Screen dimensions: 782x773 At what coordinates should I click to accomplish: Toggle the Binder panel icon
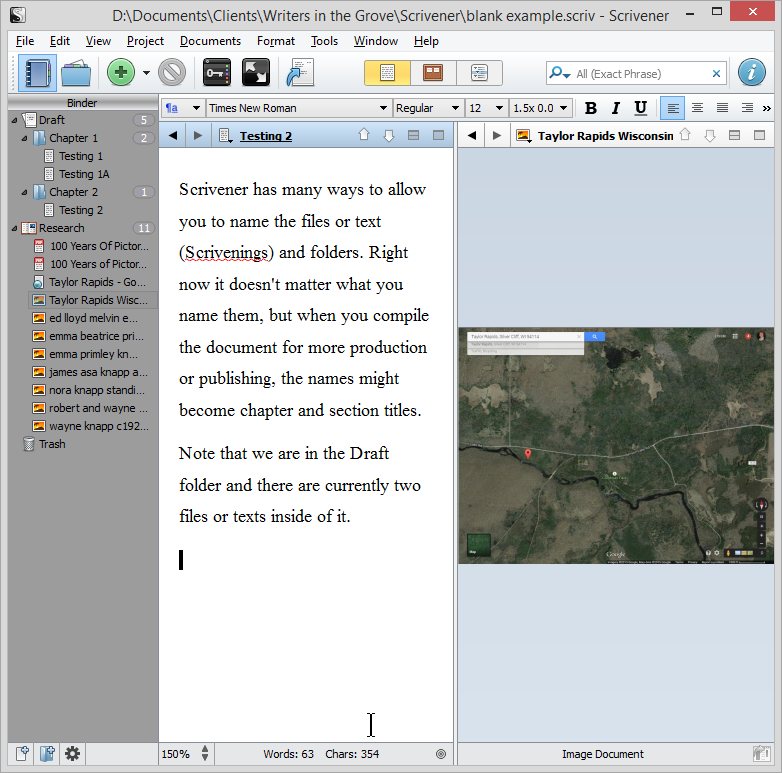coord(37,73)
